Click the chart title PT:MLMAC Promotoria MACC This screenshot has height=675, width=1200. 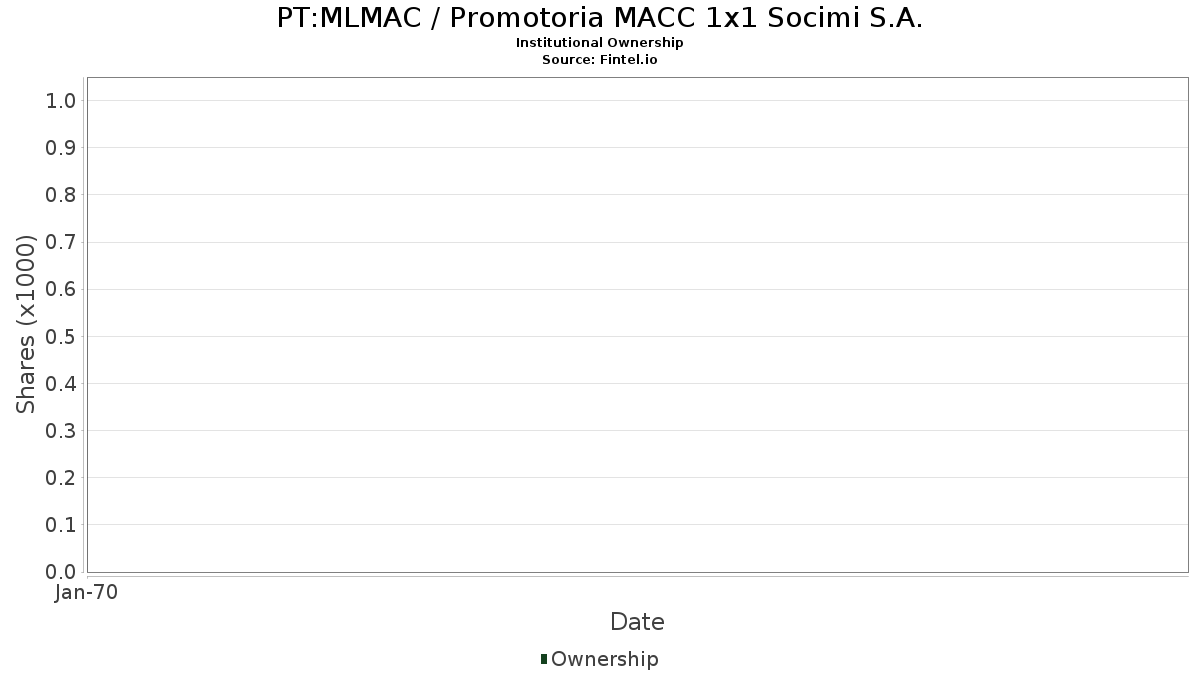600,18
